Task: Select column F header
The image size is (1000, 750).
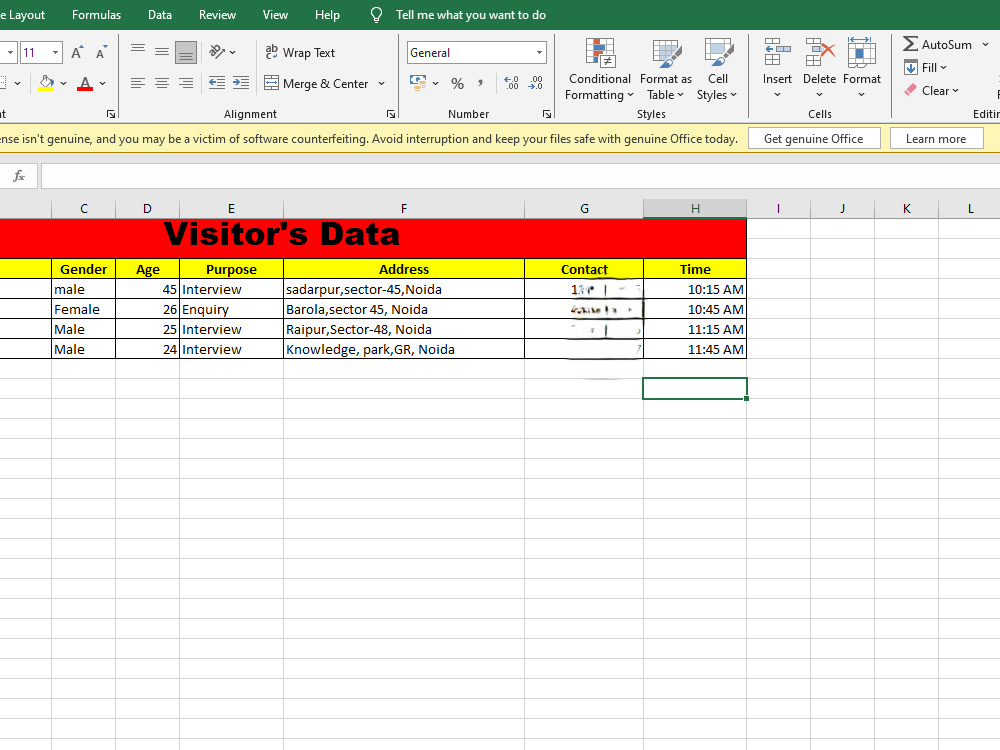Action: tap(404, 209)
